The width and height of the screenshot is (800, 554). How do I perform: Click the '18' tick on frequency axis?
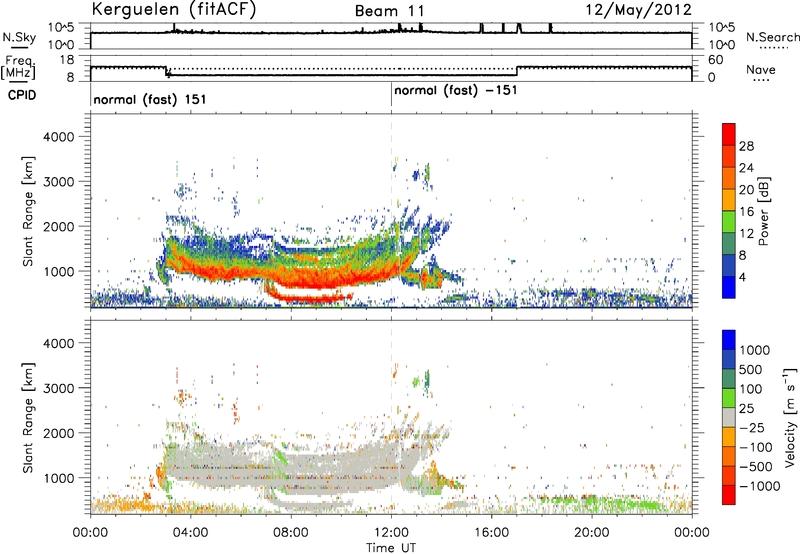click(67, 60)
